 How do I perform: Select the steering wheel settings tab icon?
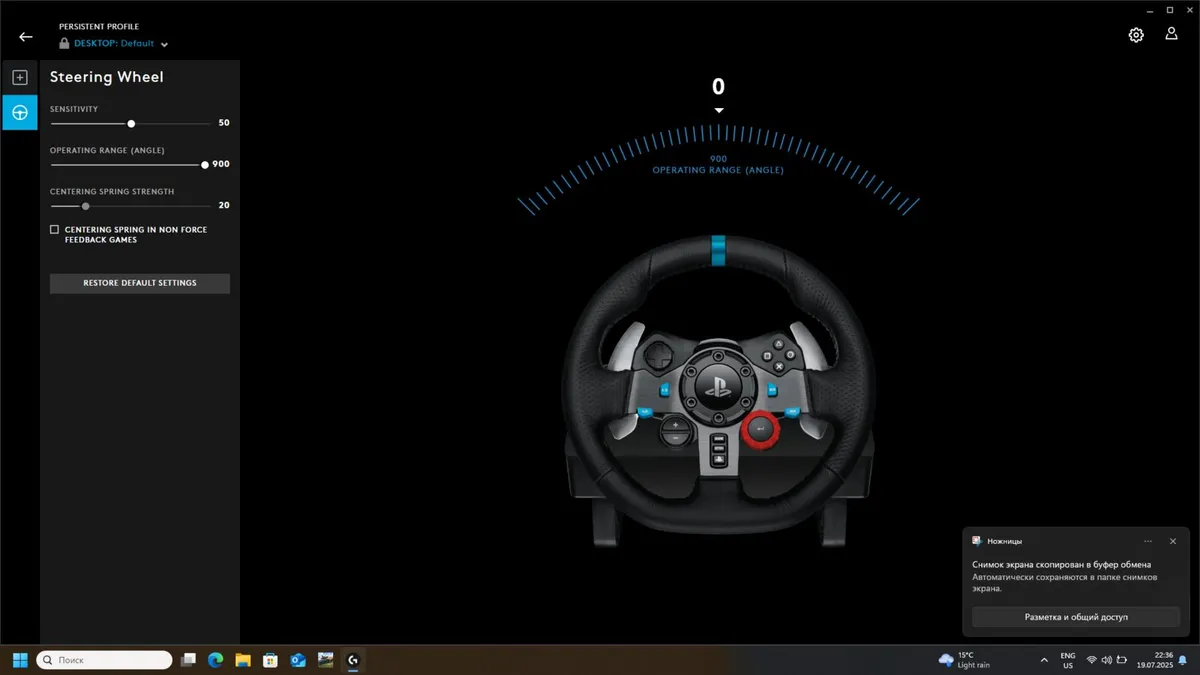coord(19,113)
